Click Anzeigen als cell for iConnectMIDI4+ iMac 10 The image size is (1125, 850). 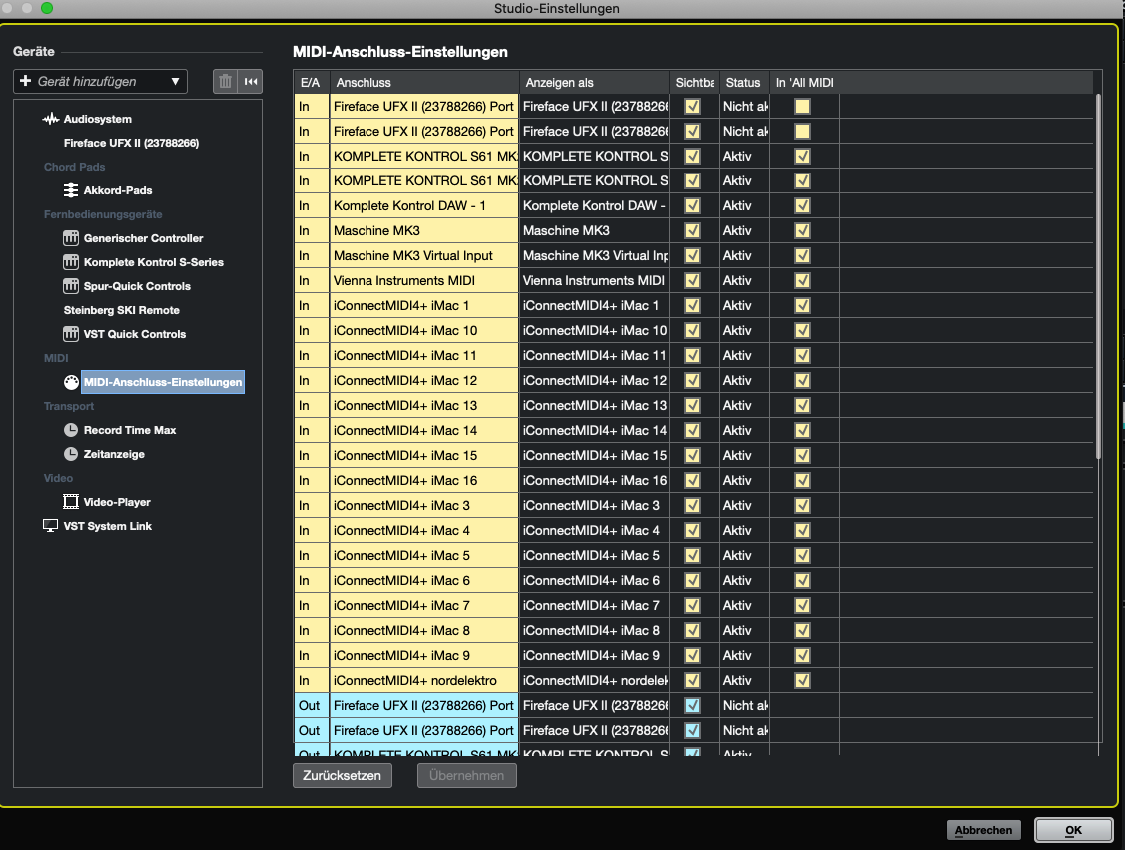pos(594,331)
